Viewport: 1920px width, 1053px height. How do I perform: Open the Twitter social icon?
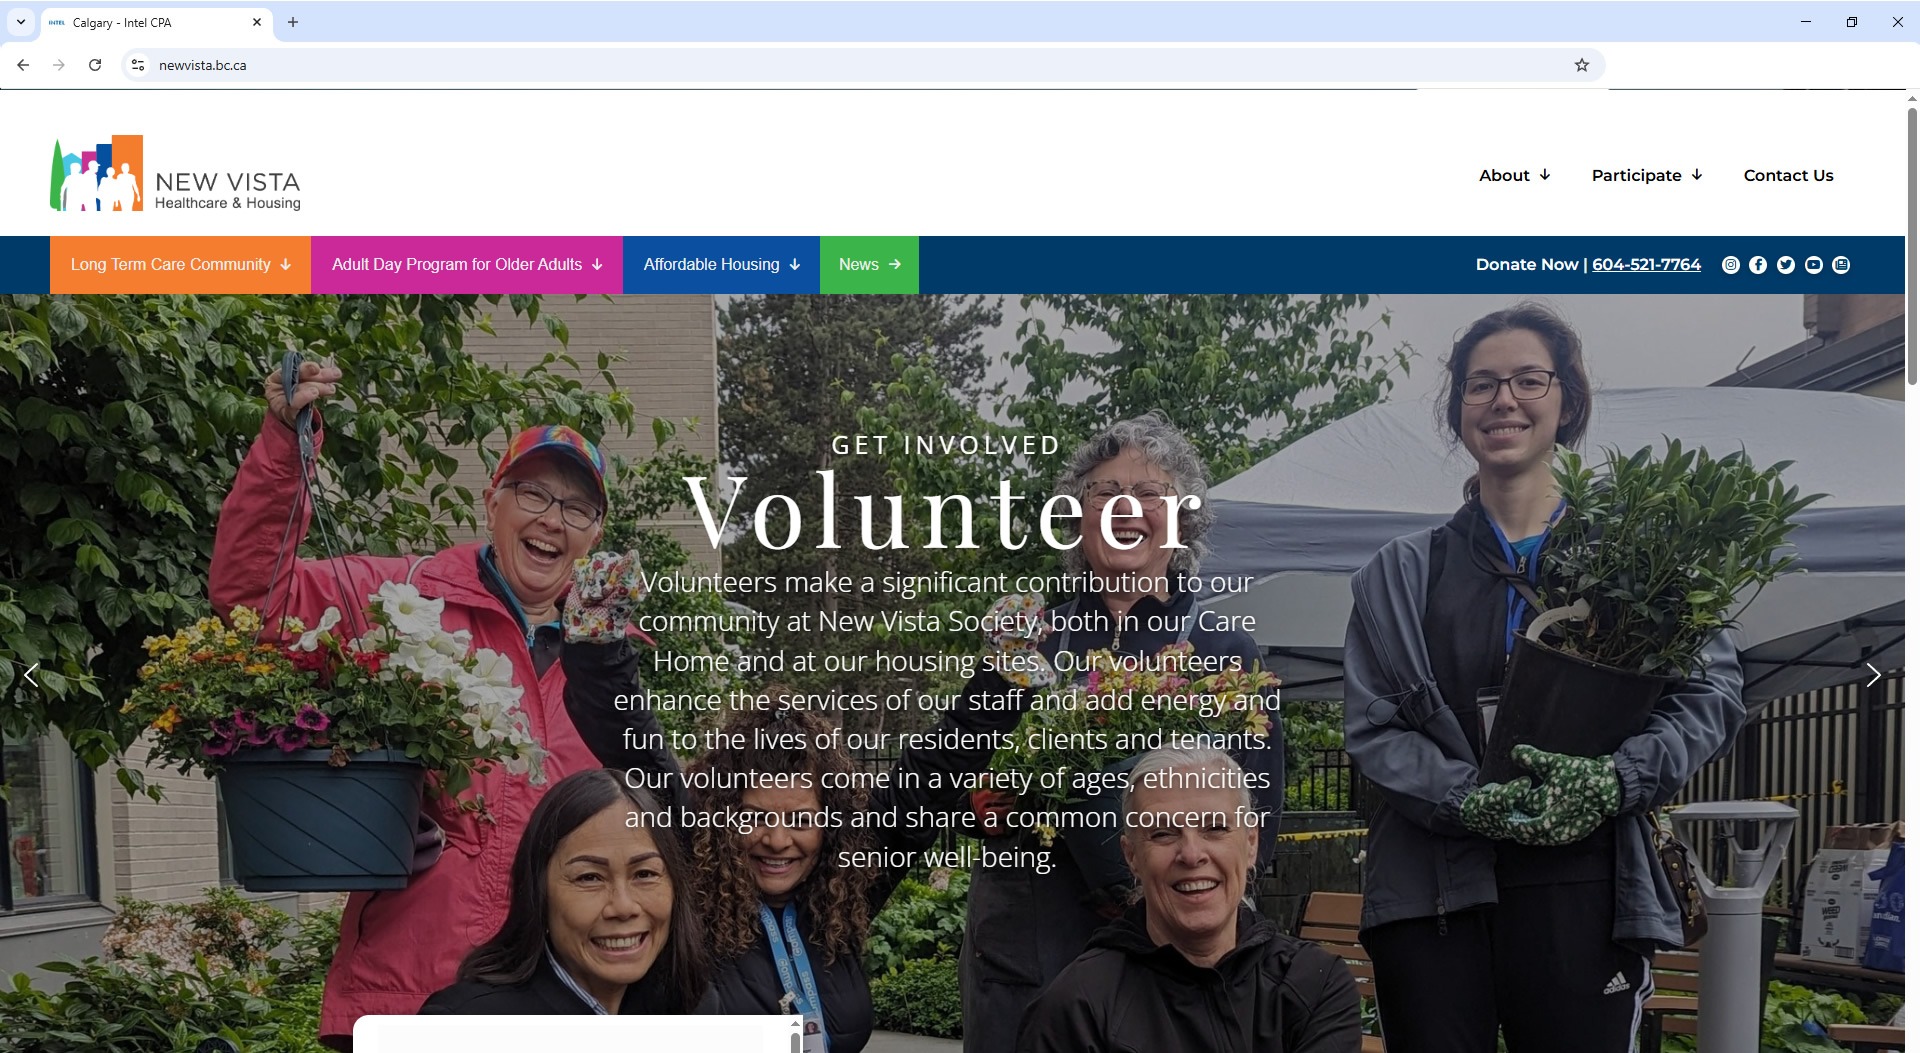1786,265
